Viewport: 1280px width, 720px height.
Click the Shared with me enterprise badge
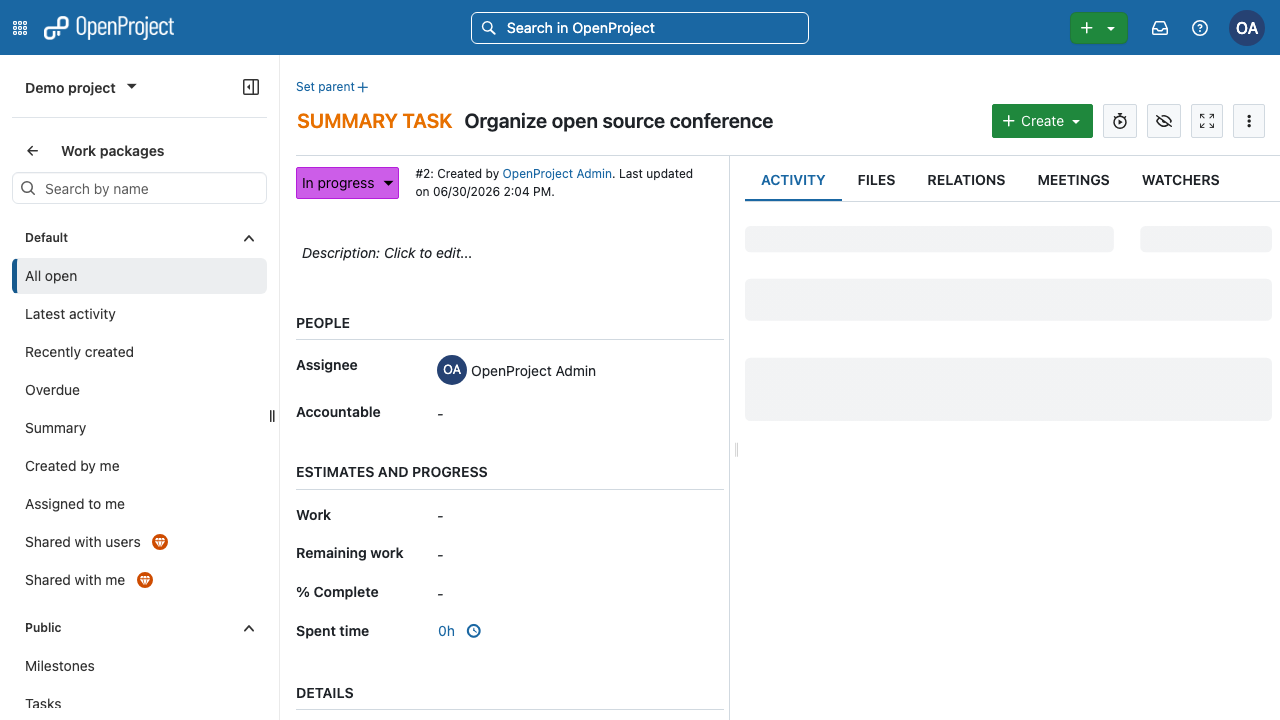coord(145,580)
